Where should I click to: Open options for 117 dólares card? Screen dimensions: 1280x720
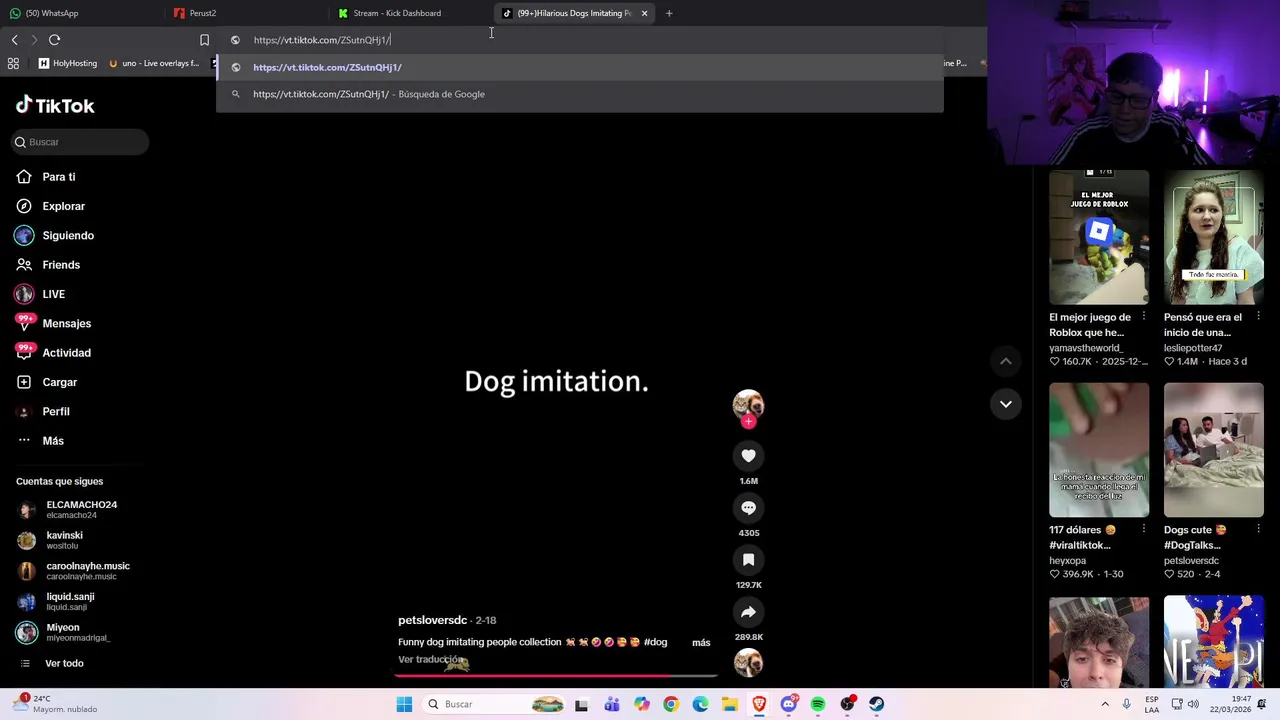[1144, 530]
